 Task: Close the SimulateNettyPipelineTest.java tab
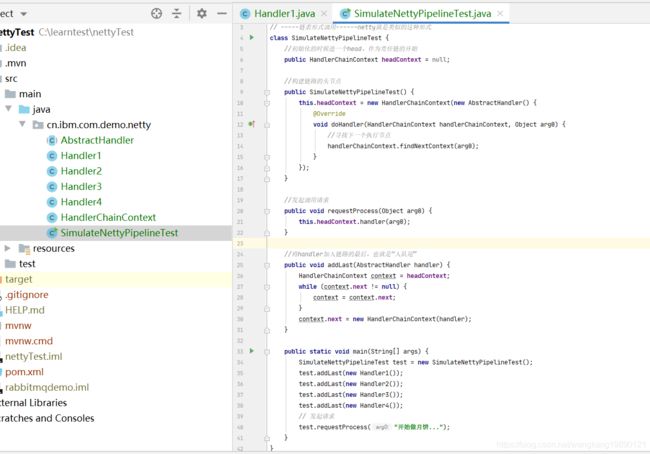coord(500,14)
